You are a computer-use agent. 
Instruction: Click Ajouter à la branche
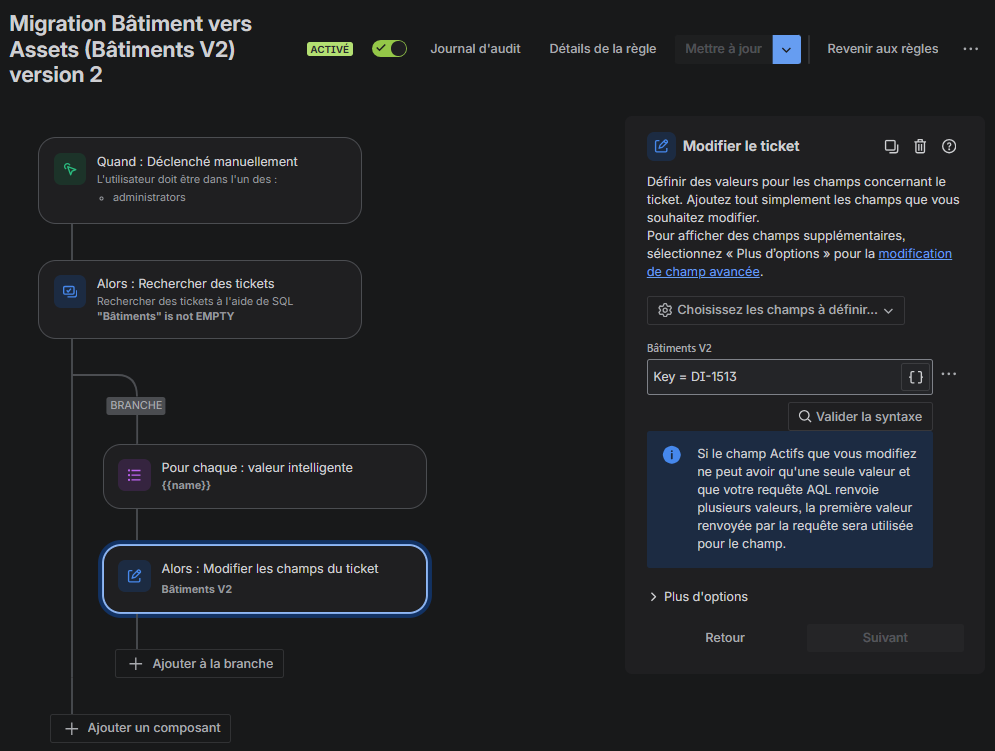(199, 664)
